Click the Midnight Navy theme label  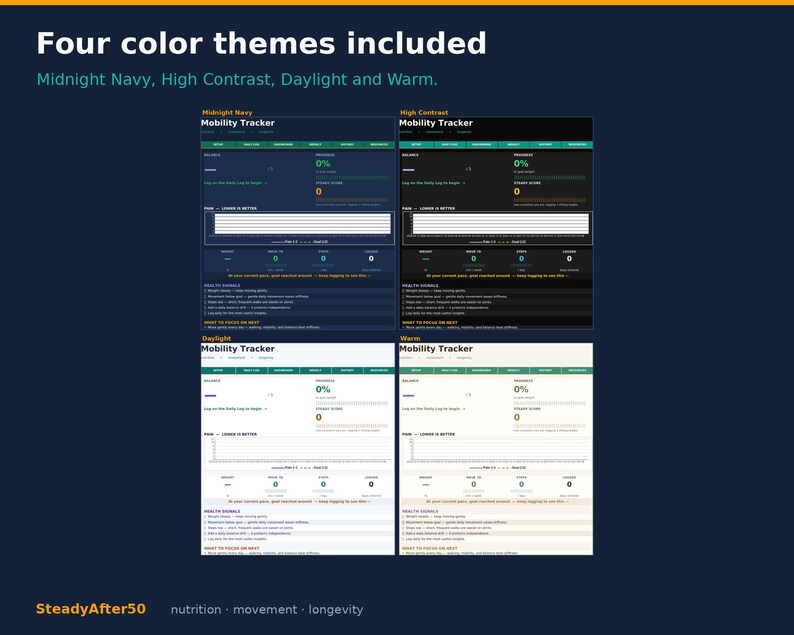tap(227, 112)
